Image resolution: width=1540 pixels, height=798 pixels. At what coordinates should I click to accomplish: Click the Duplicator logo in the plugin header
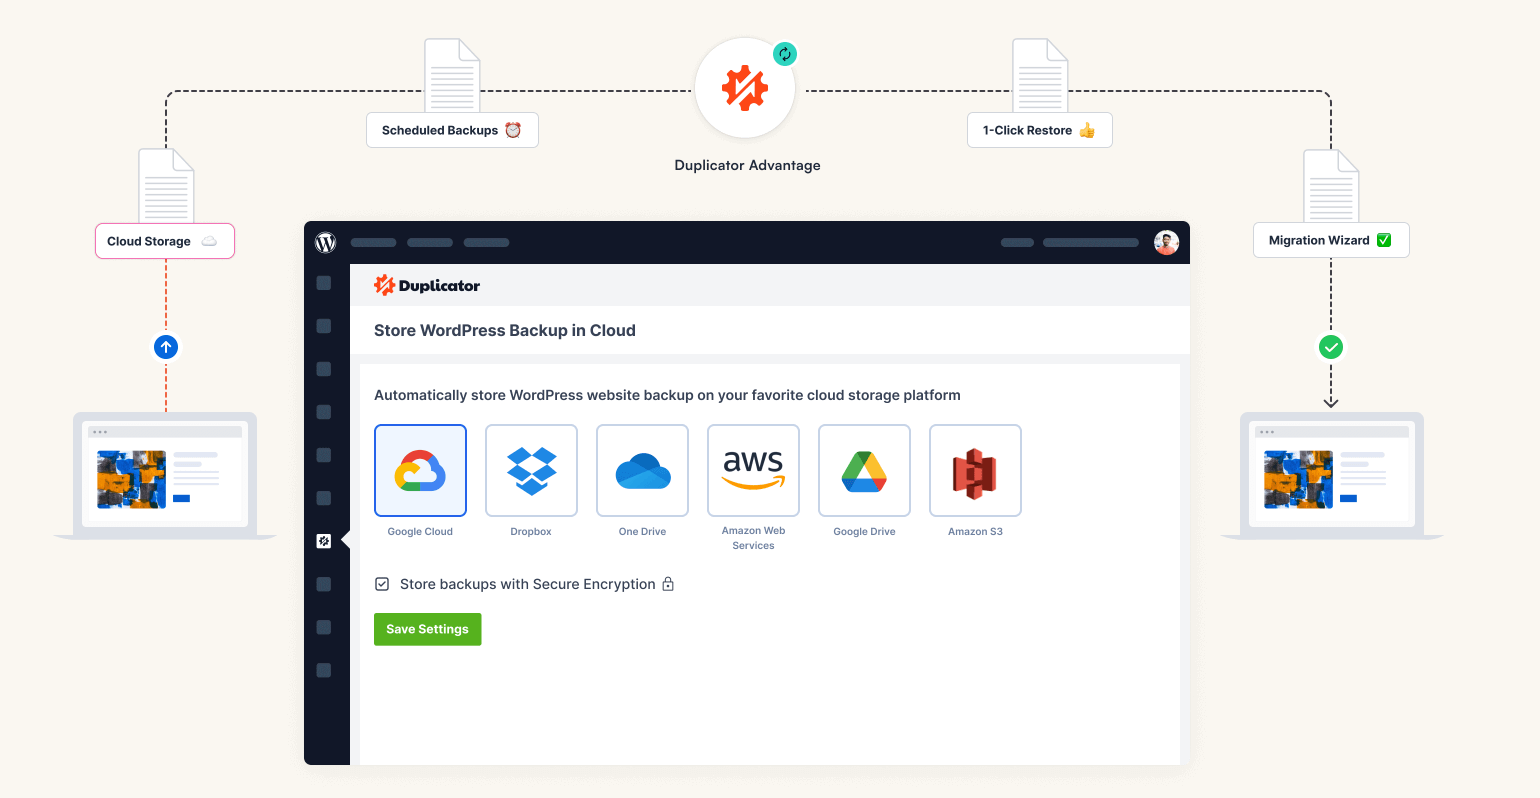(x=427, y=285)
